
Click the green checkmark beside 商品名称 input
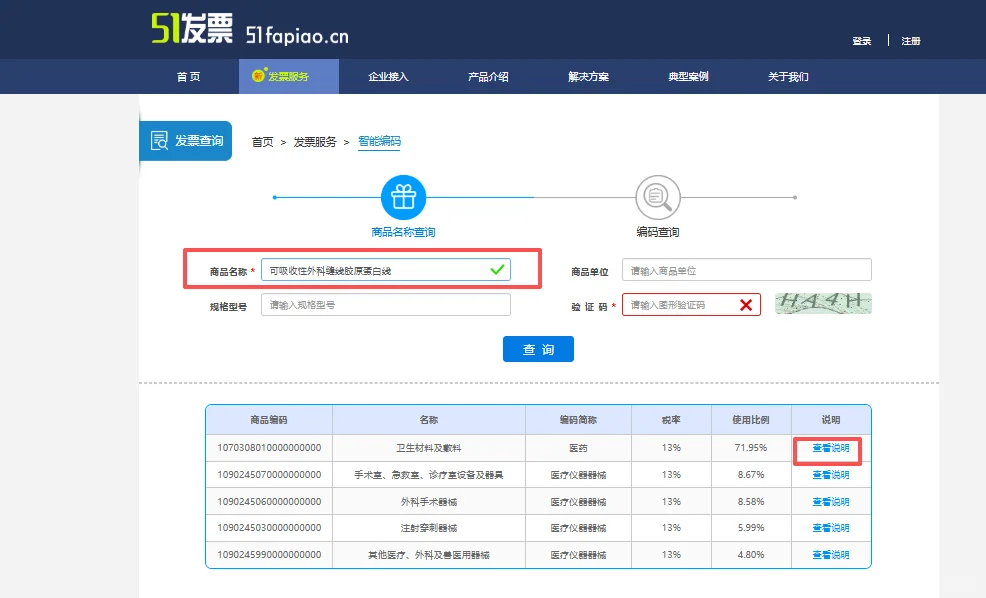497,269
